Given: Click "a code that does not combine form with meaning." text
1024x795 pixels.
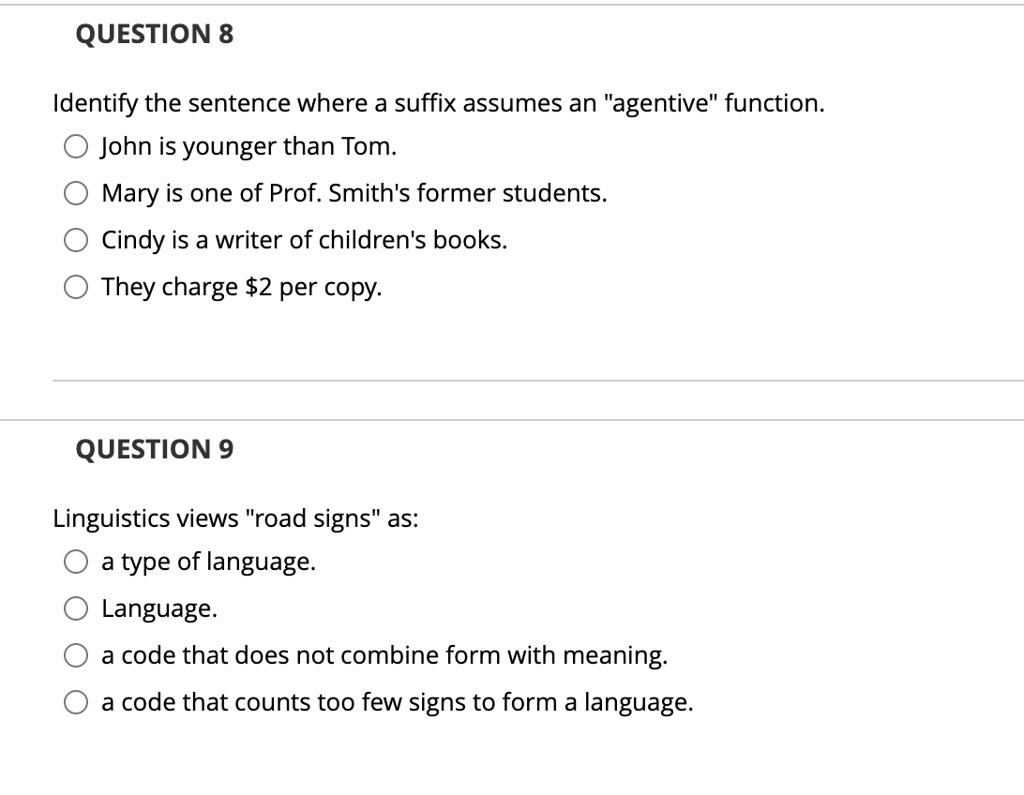Looking at the screenshot, I should coord(384,655).
